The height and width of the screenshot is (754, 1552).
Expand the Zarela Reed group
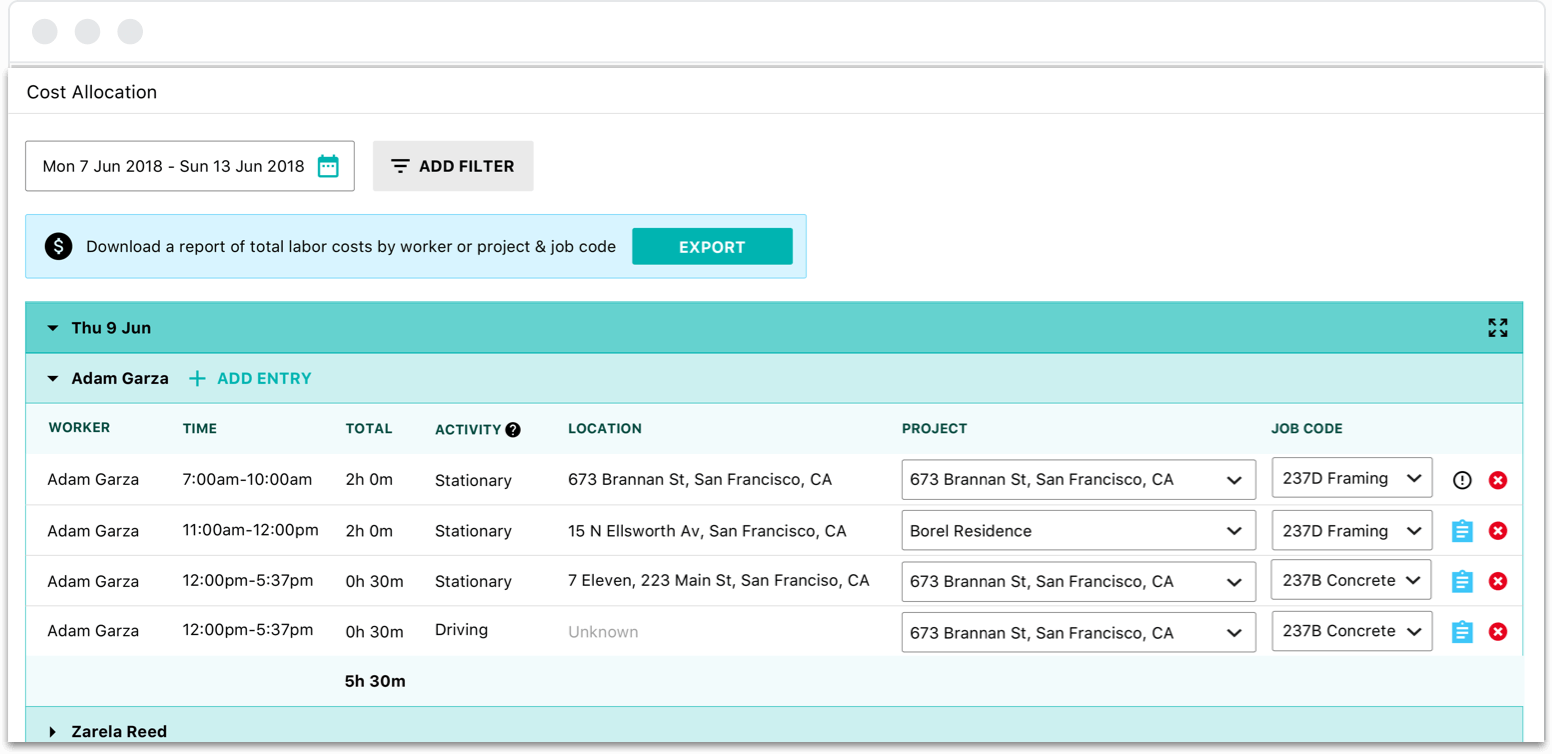(x=53, y=732)
